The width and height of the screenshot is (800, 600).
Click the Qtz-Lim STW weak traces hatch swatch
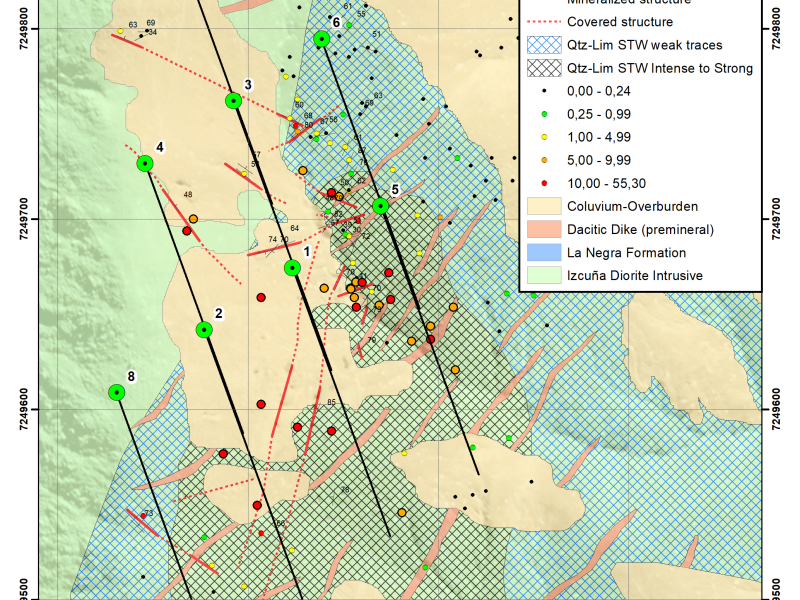point(541,45)
